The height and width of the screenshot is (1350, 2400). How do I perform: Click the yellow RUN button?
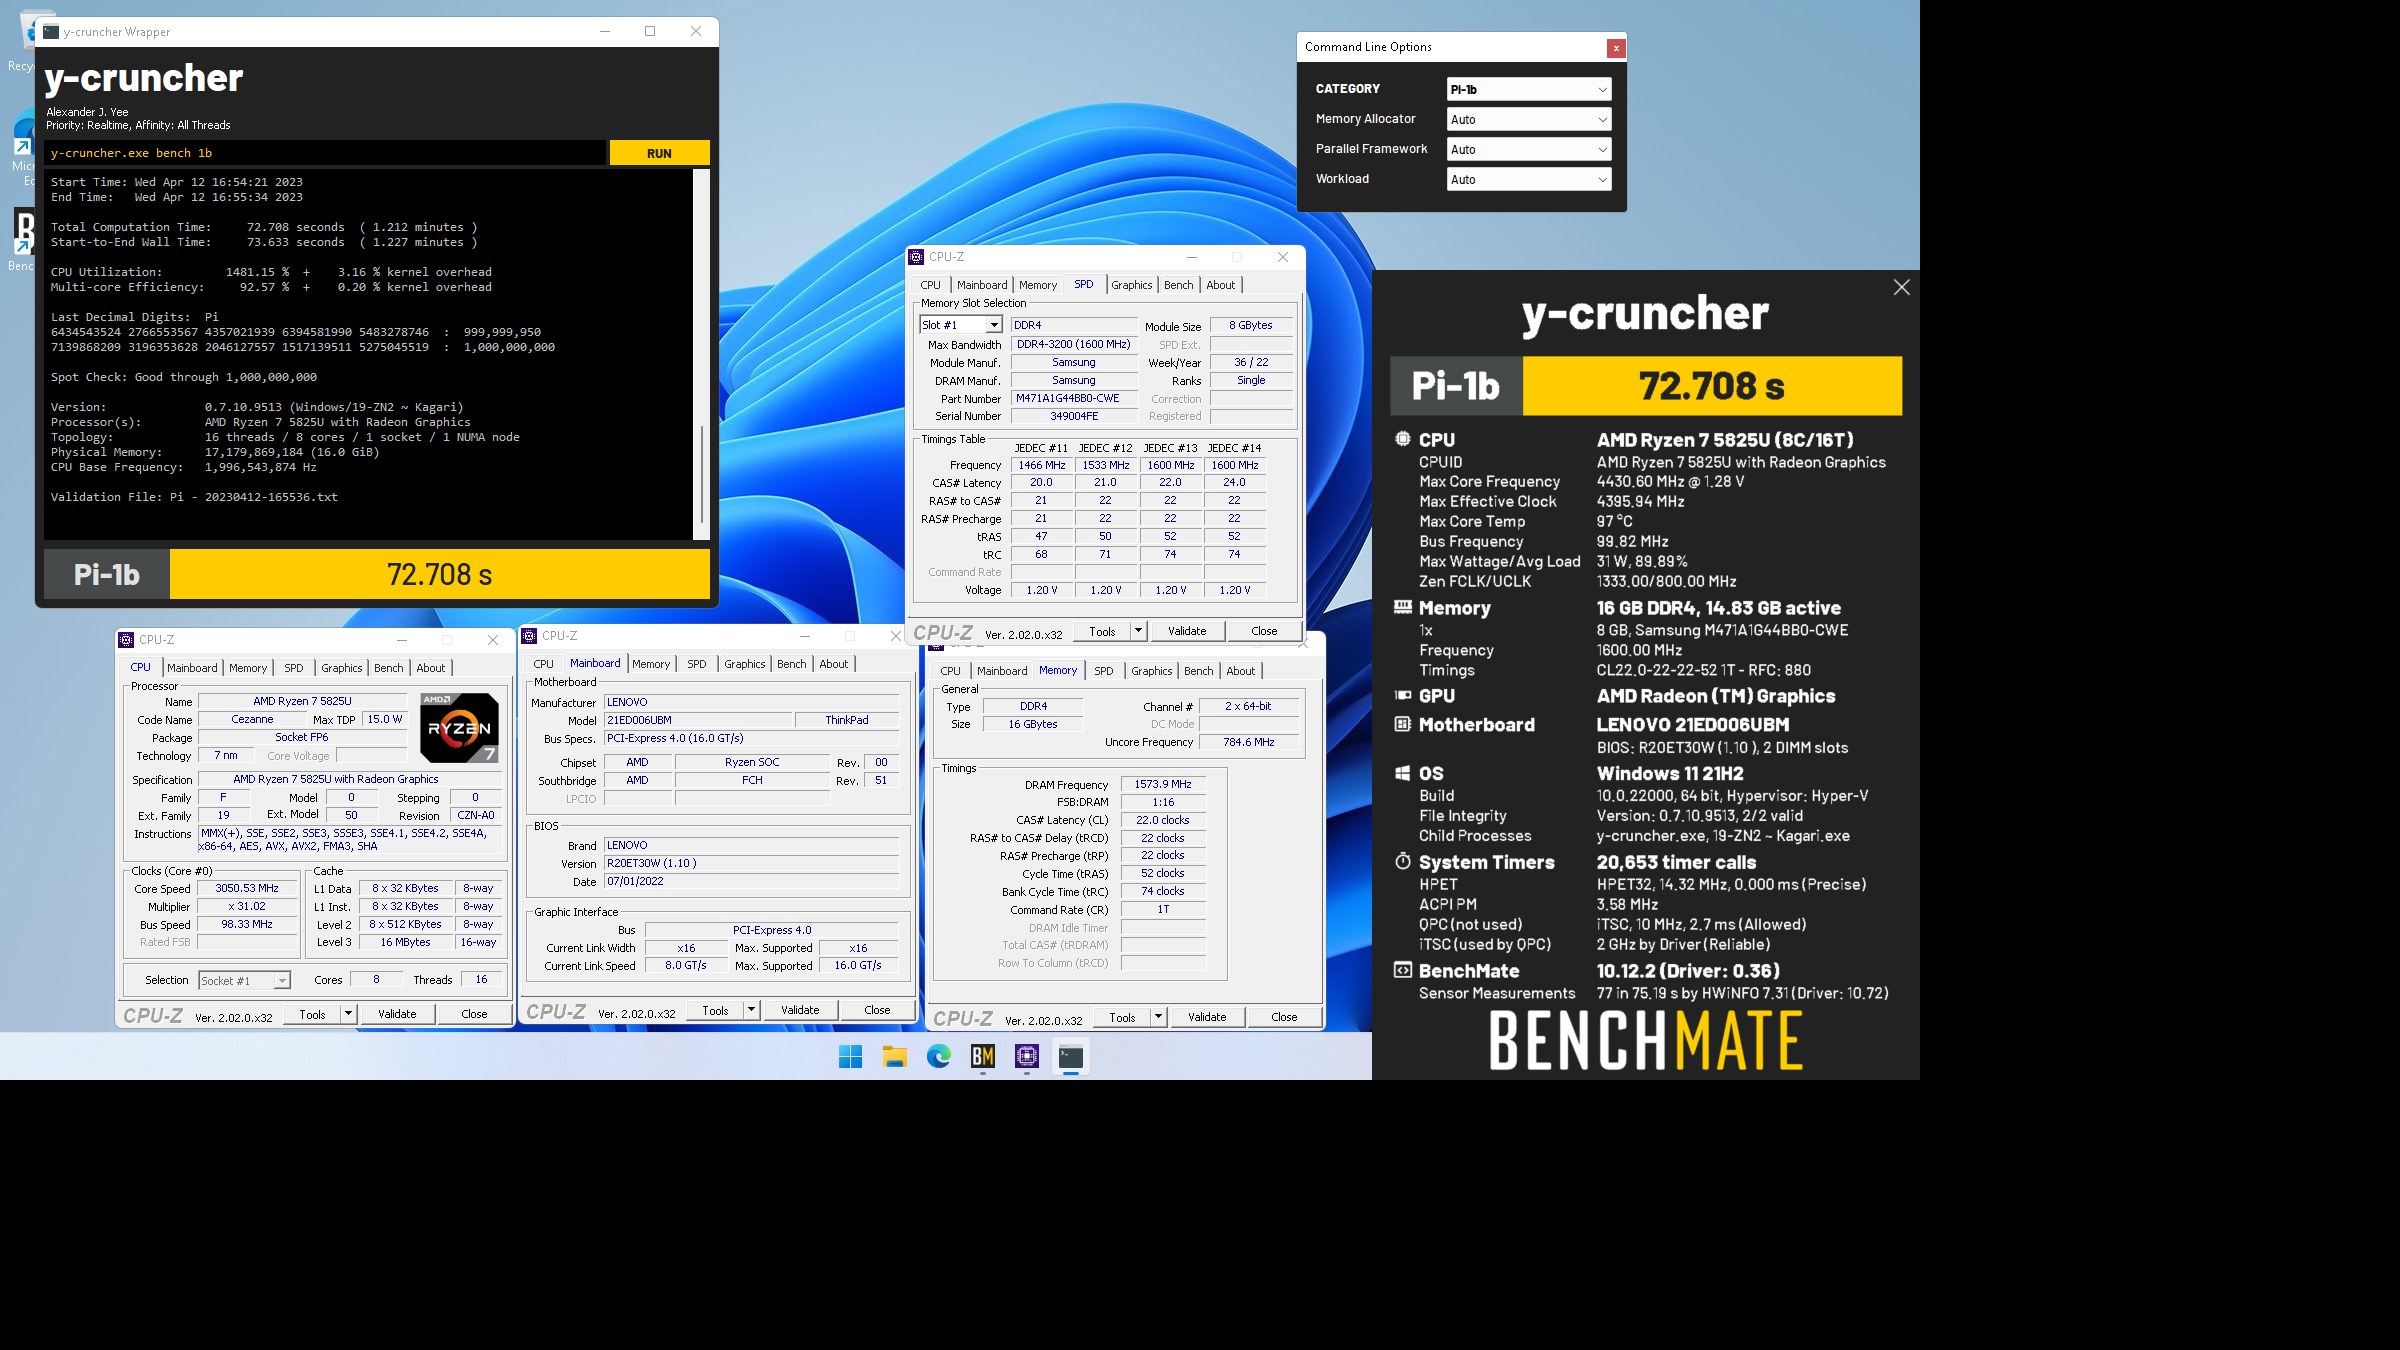pos(659,153)
